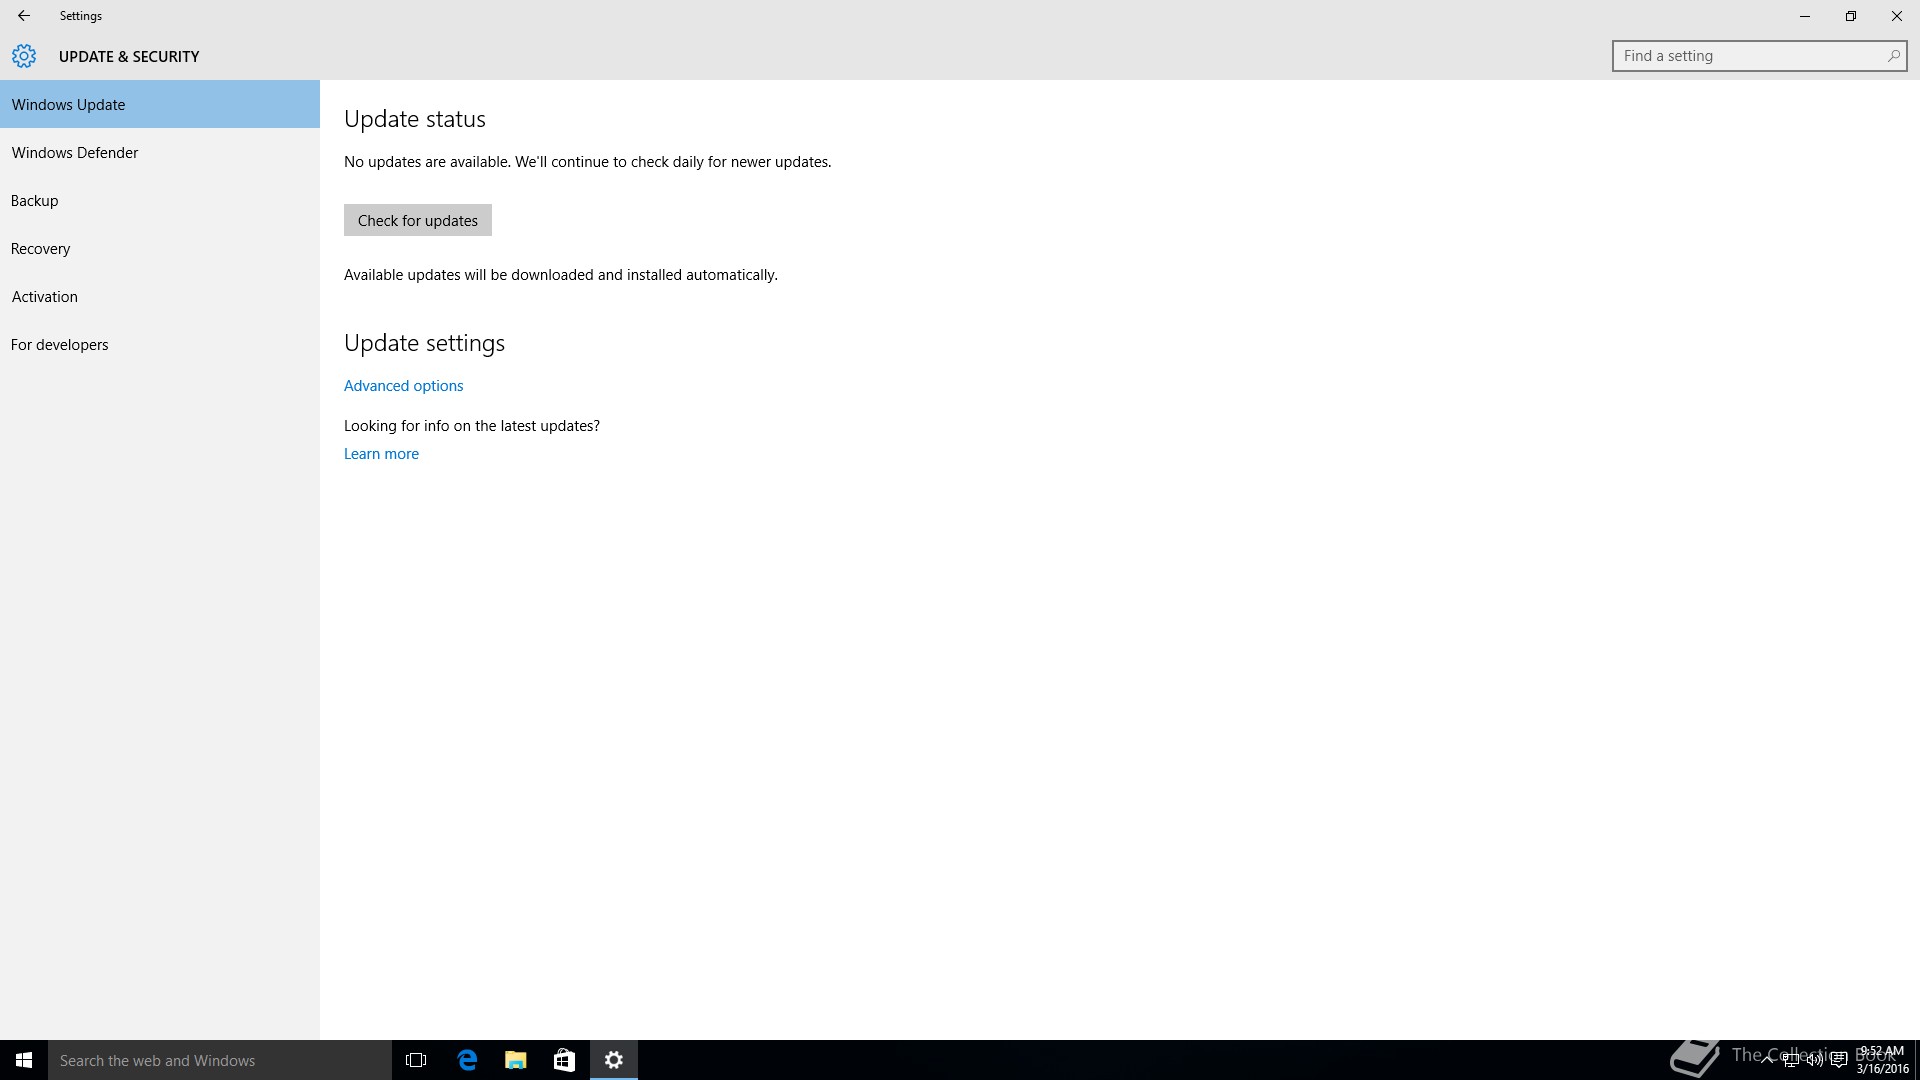Open the Windows Store from the taskbar

564,1060
